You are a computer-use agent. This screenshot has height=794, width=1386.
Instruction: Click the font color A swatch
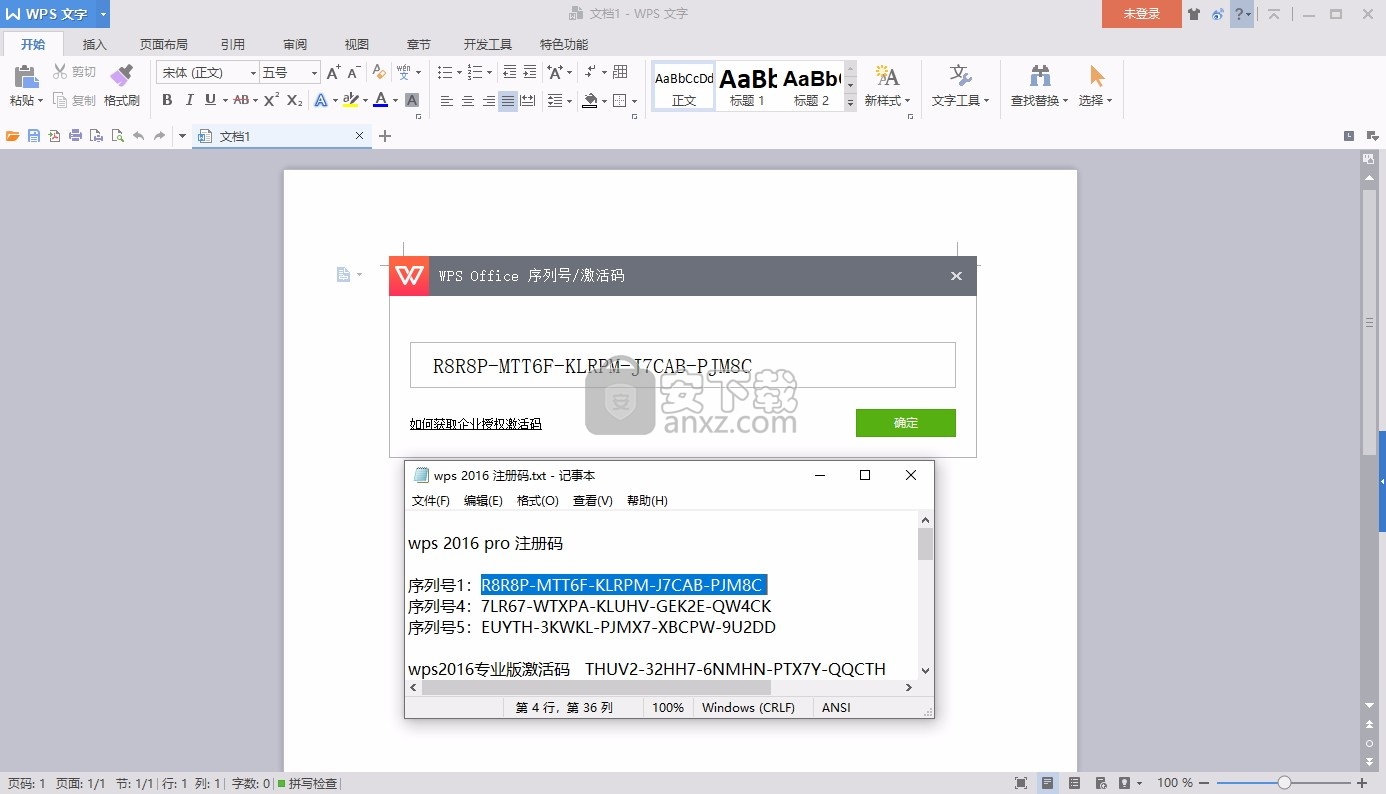380,100
